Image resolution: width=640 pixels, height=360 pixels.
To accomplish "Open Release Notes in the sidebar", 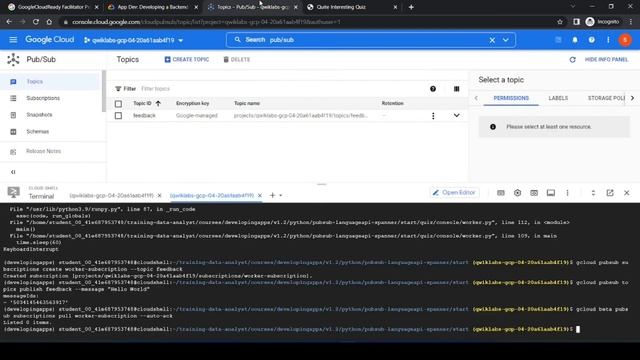I will point(43,151).
